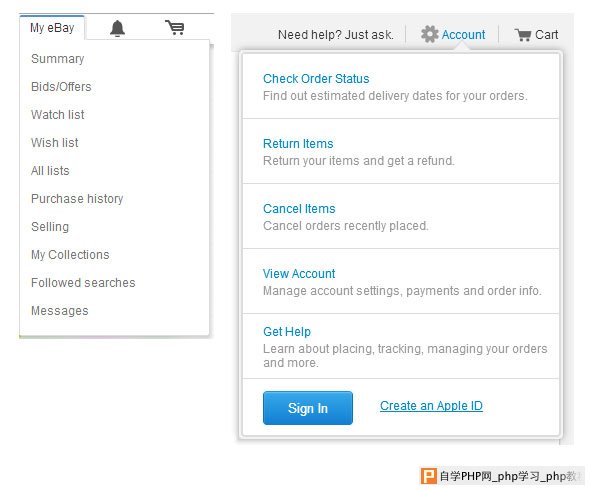Open Summary in My eBay menu
The image size is (590, 490).
tap(58, 59)
